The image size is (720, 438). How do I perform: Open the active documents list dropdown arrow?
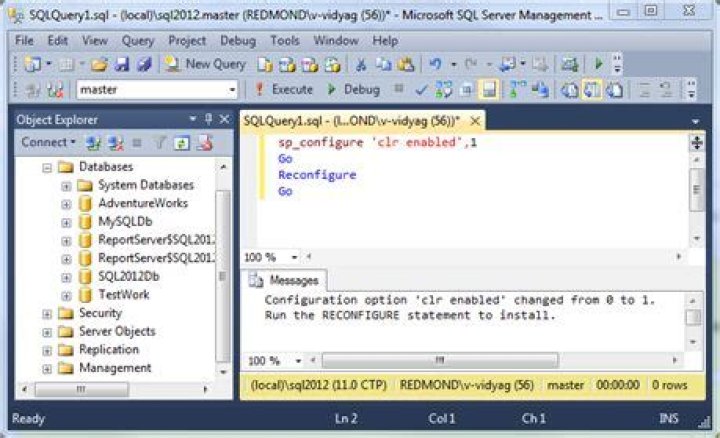pos(695,121)
